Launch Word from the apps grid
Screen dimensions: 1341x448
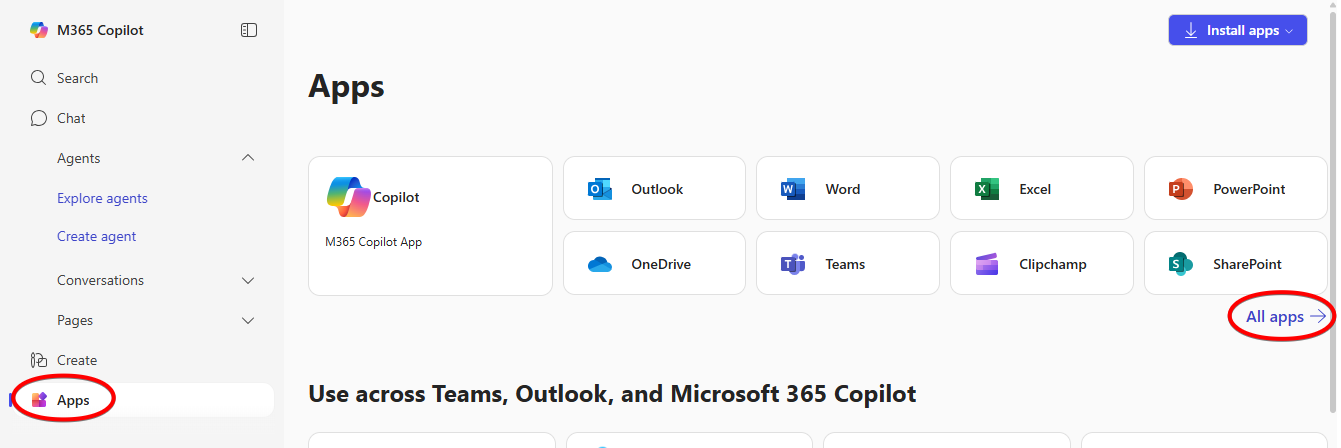847,189
